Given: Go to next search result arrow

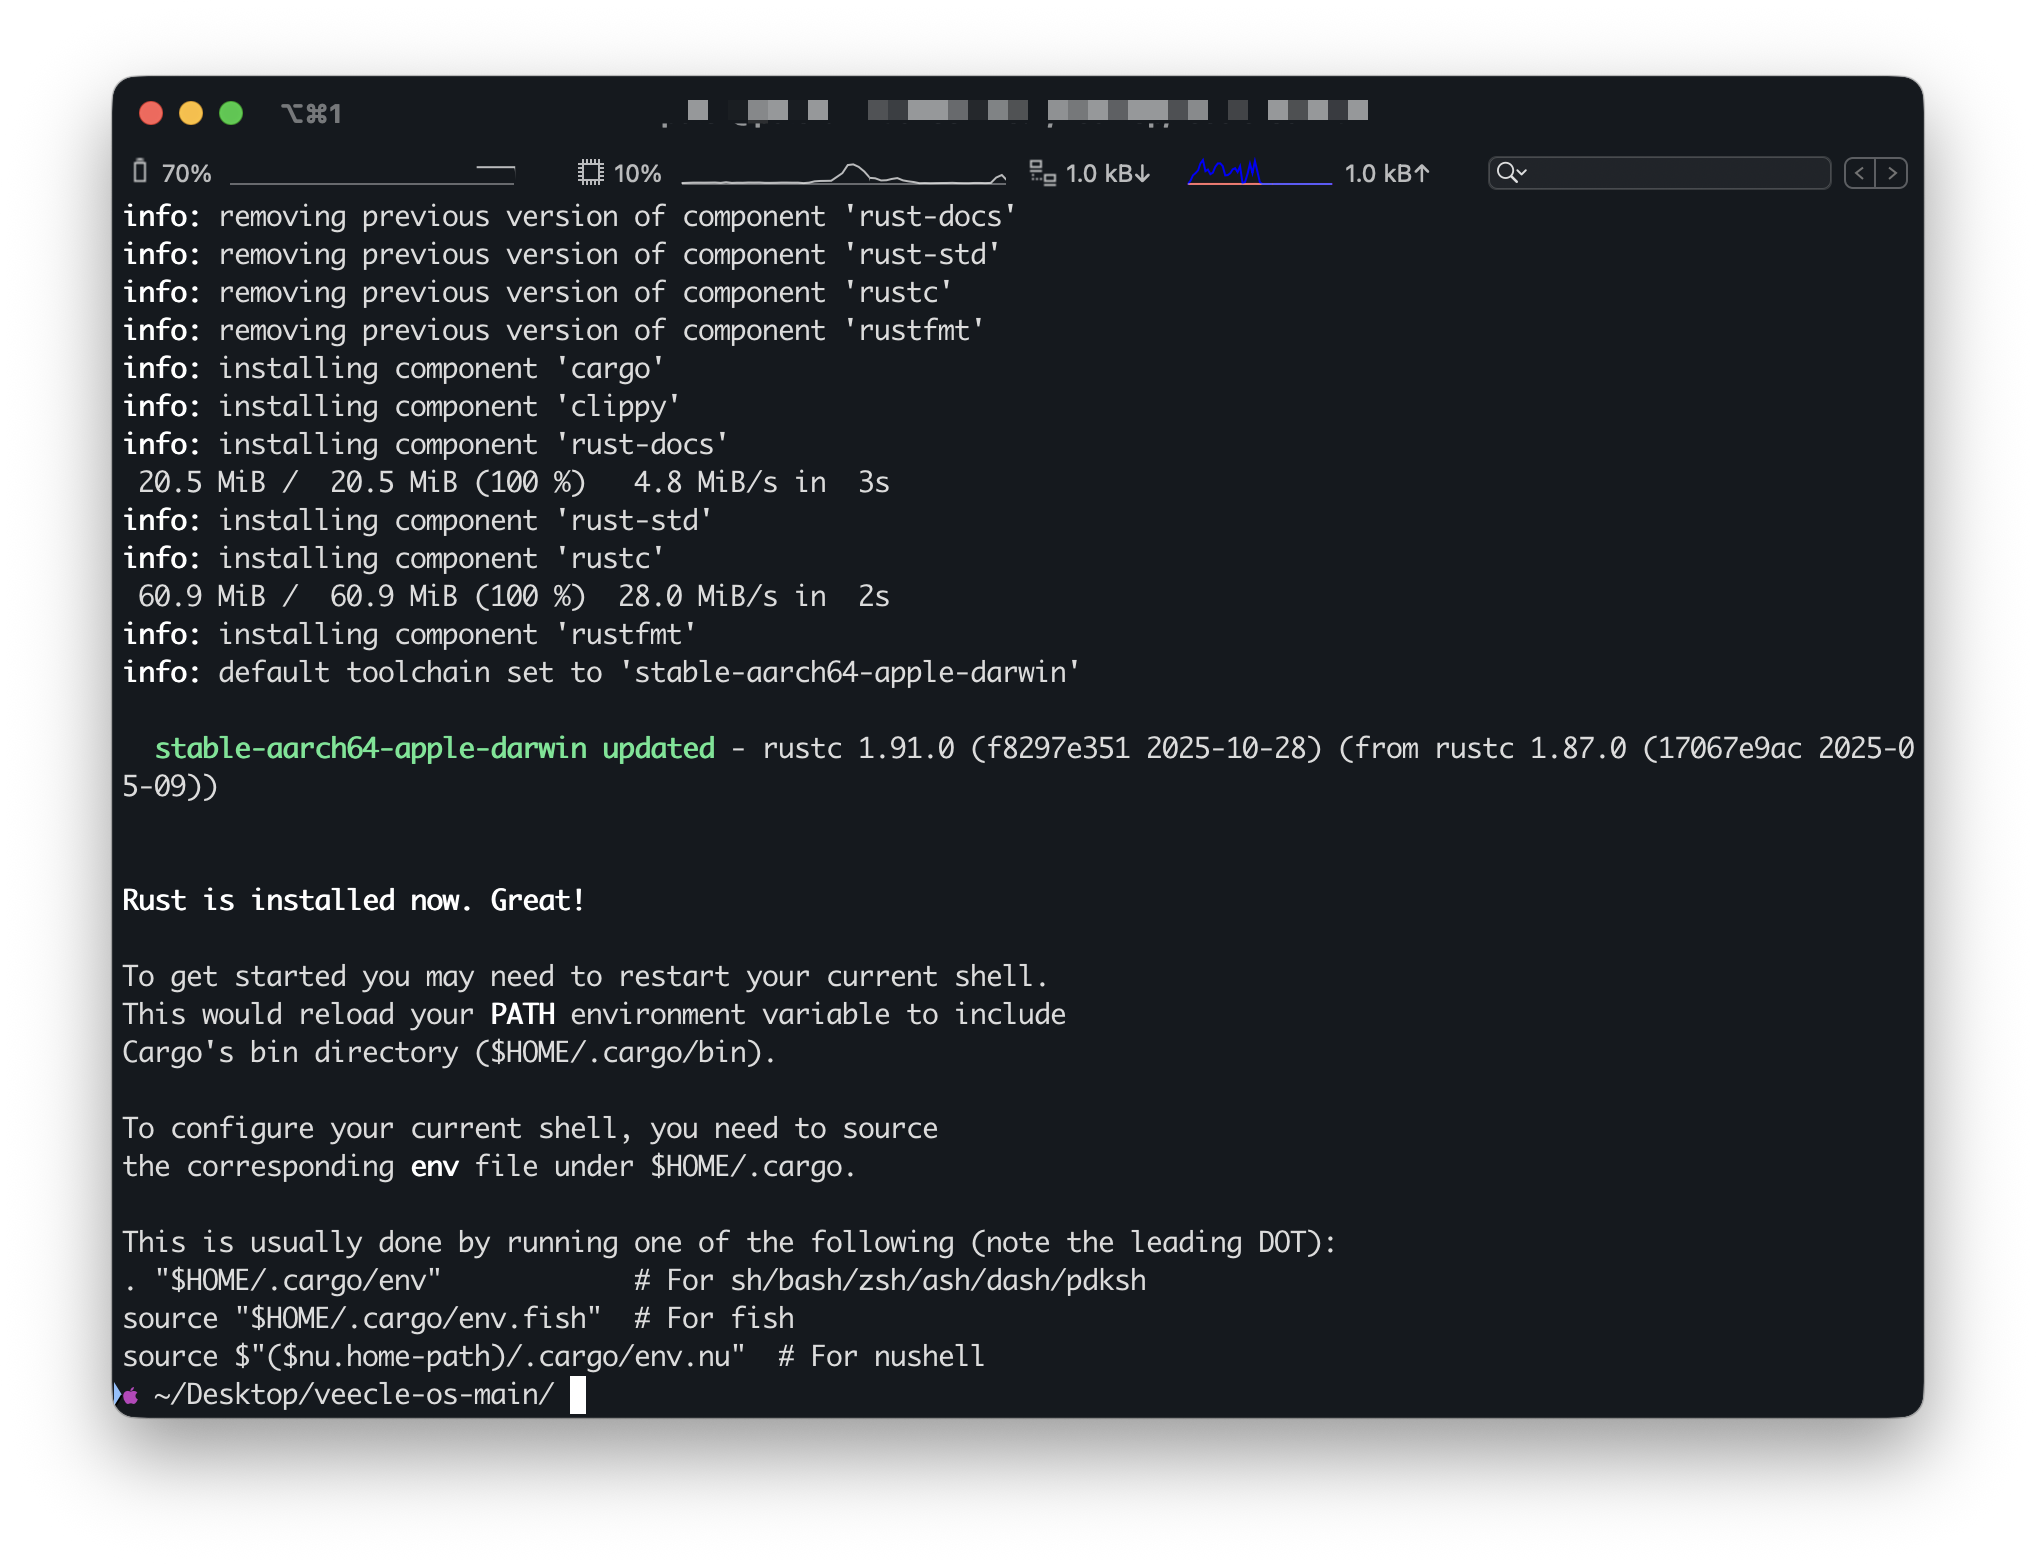Looking at the screenshot, I should (x=1892, y=173).
